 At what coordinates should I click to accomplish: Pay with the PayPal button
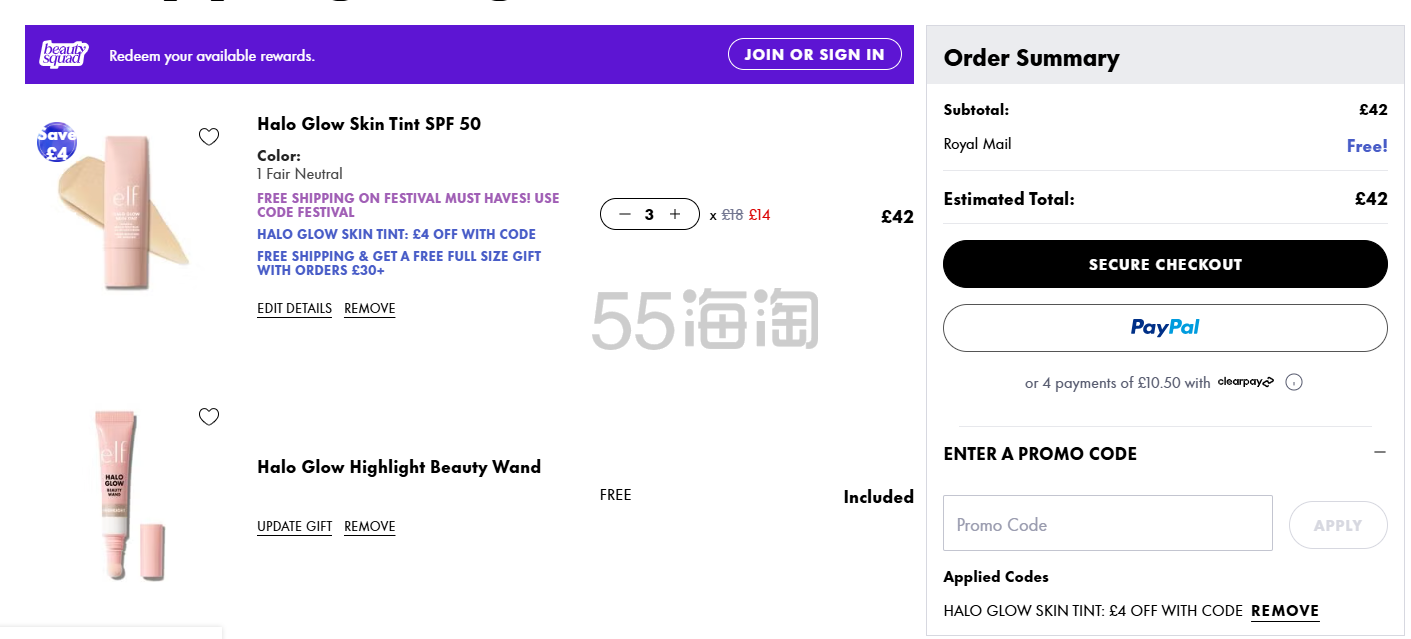(1165, 328)
